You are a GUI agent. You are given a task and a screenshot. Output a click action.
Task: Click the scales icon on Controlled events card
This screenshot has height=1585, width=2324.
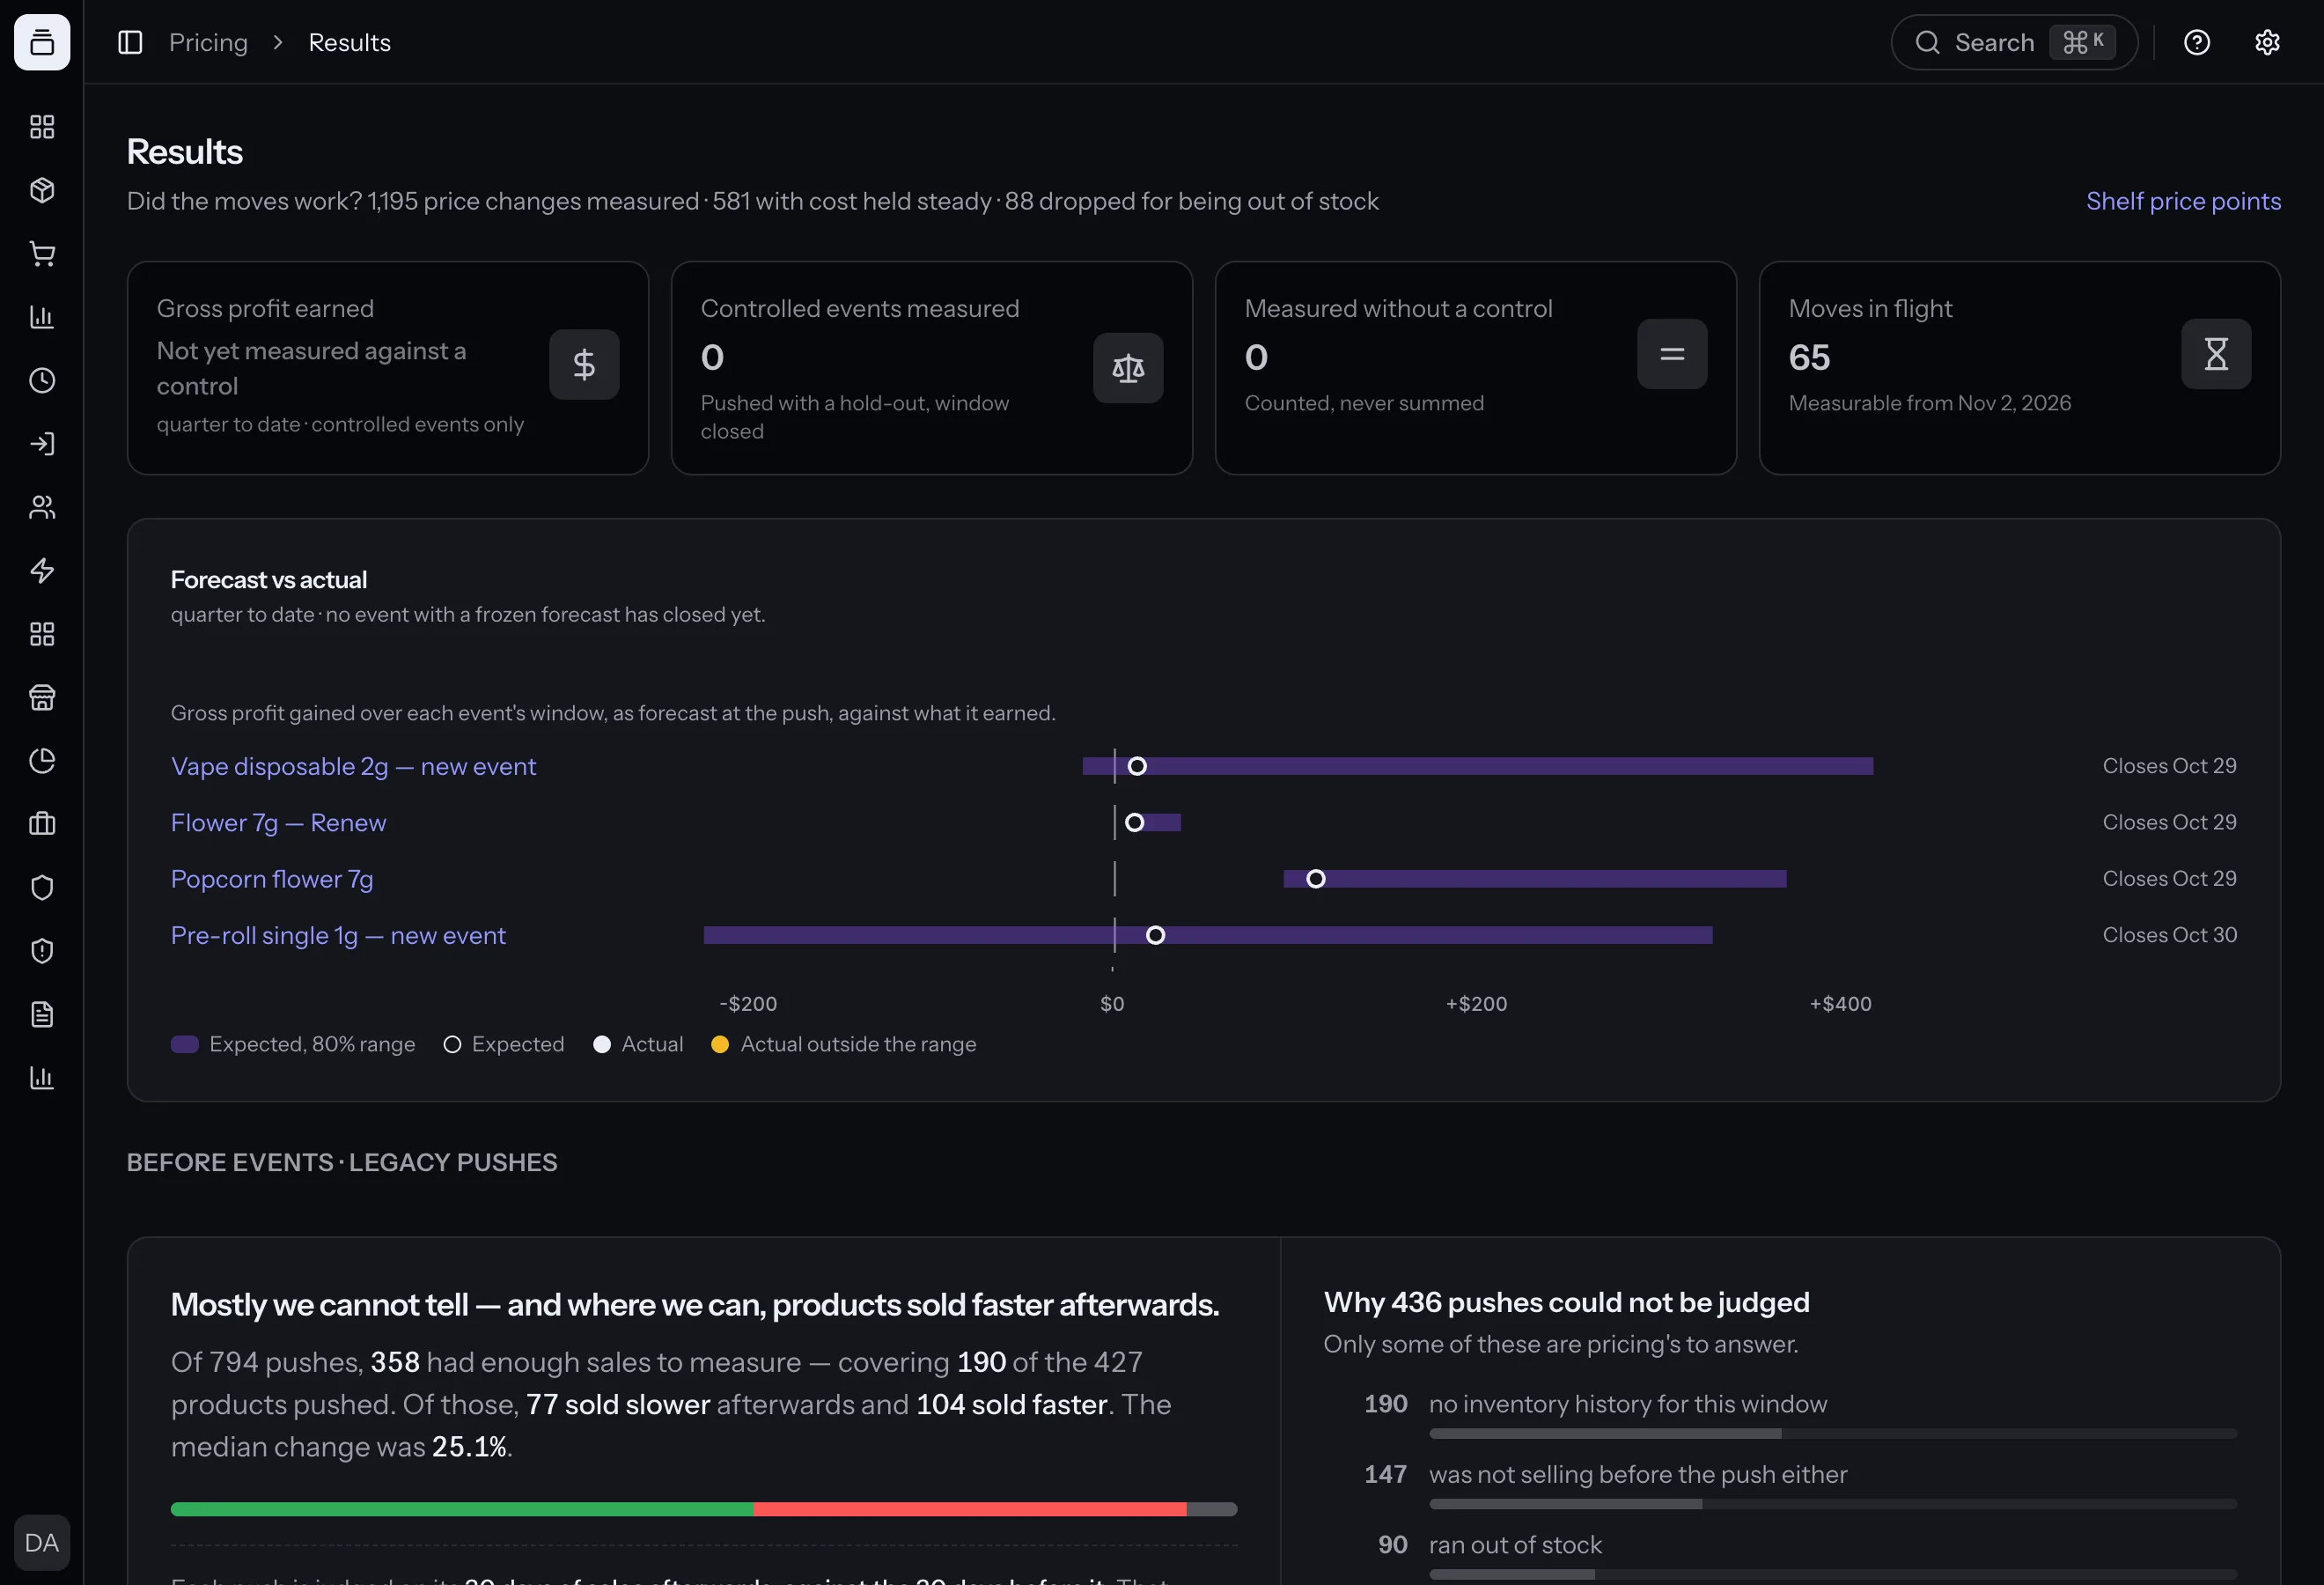click(1128, 368)
